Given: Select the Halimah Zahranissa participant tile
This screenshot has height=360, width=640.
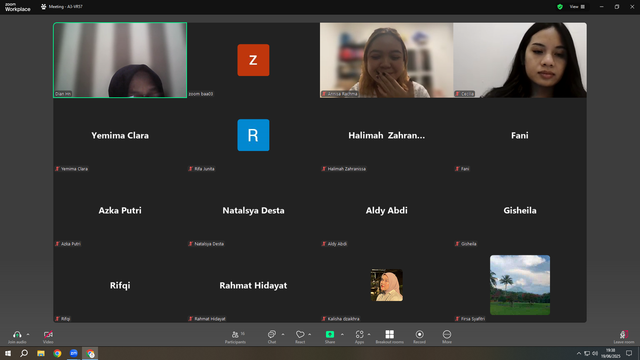Looking at the screenshot, I should click(387, 135).
